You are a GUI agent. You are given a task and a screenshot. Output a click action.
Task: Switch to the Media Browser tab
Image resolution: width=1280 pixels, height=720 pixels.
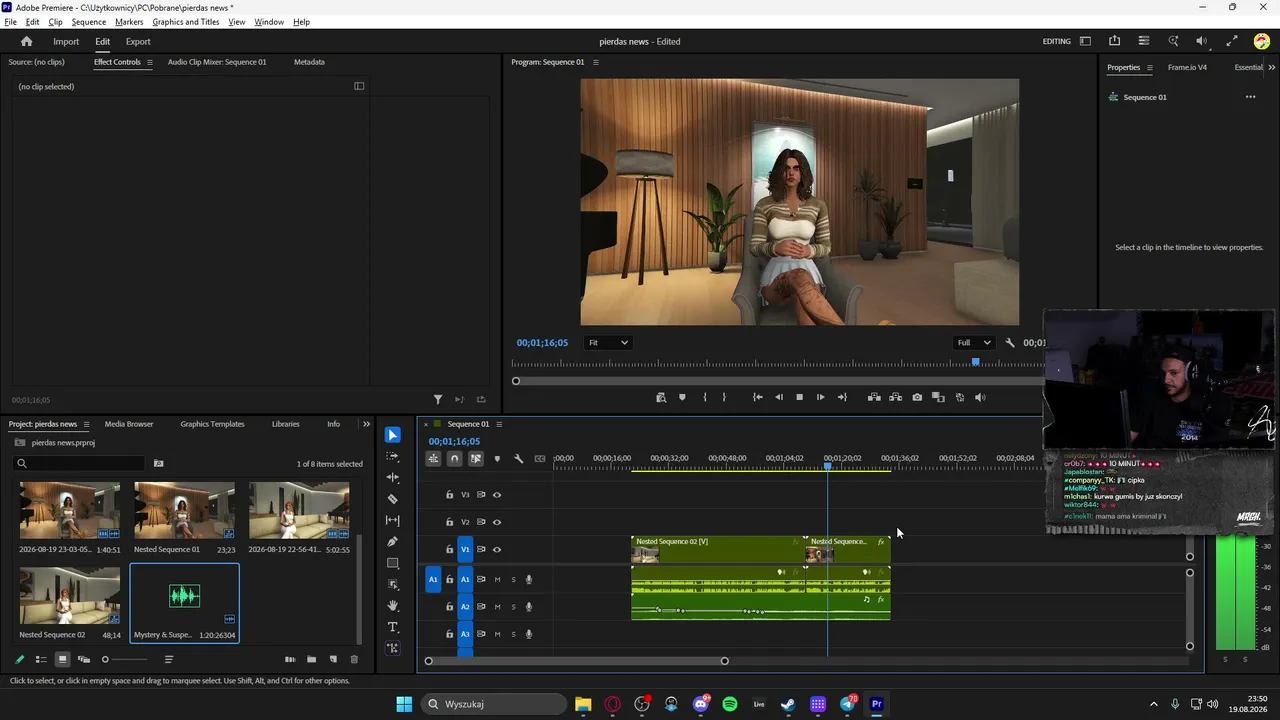pyautogui.click(x=129, y=424)
